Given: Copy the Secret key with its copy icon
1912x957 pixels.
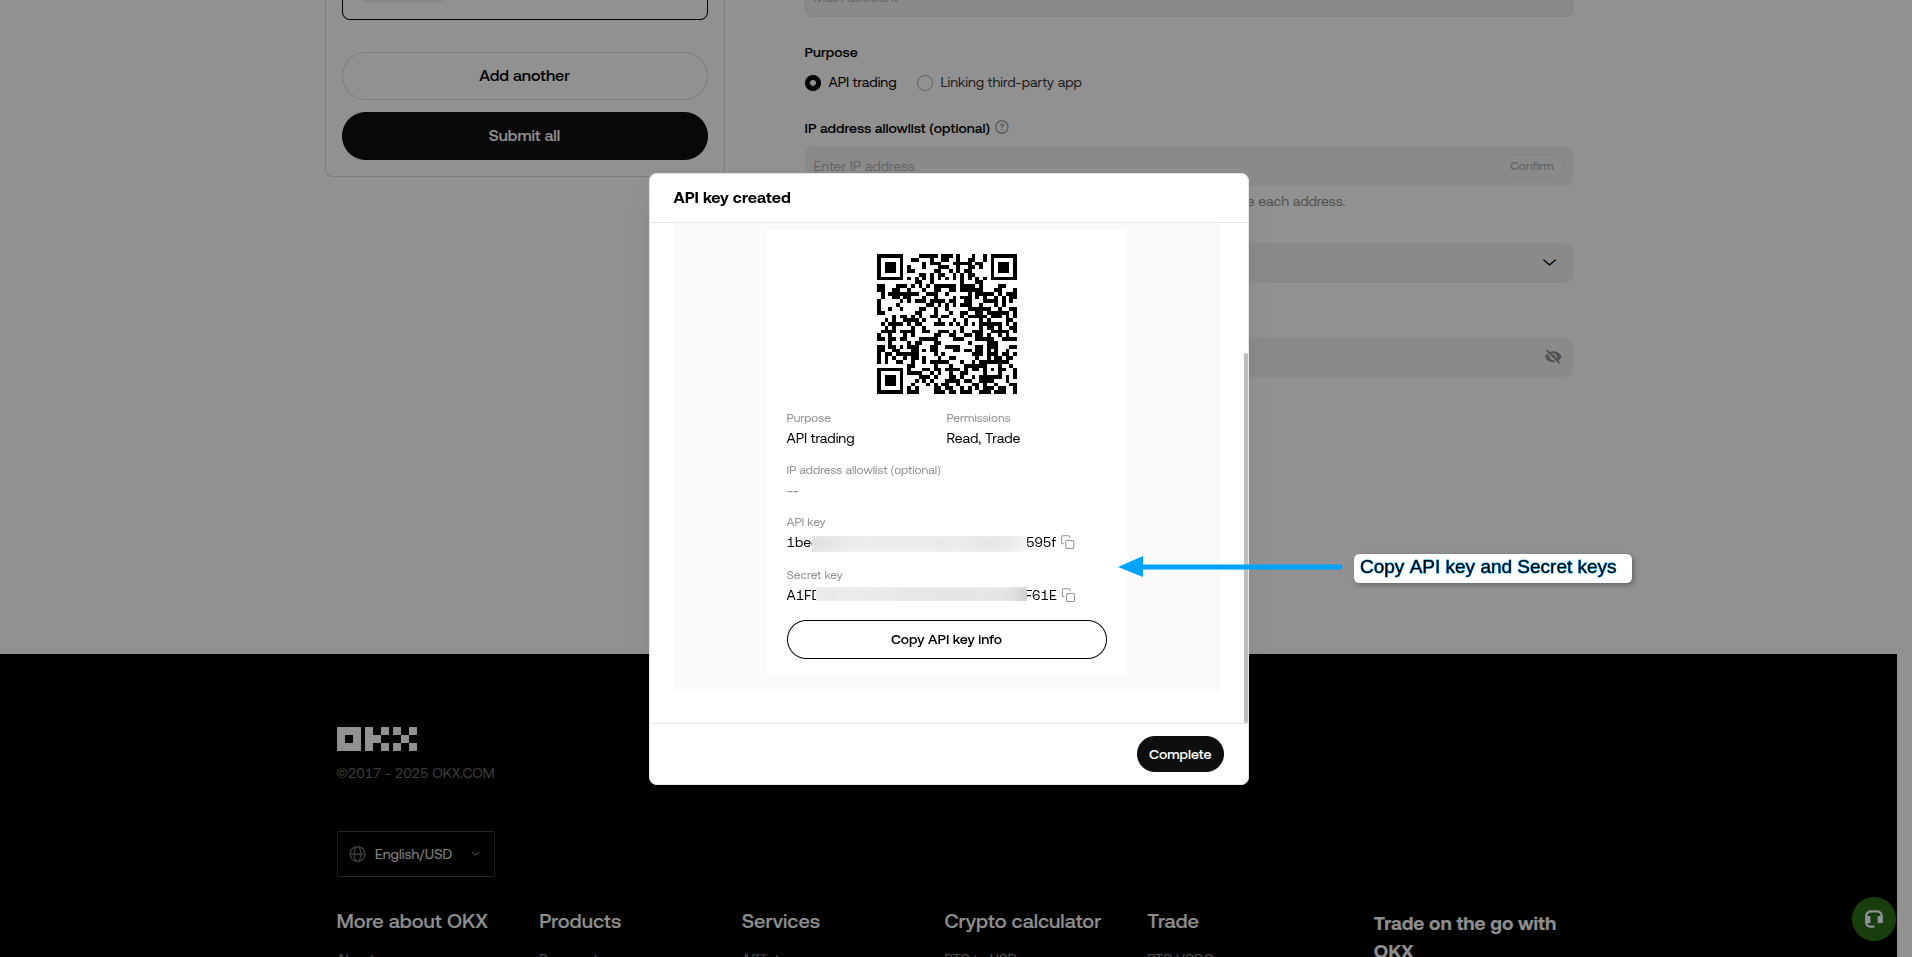Looking at the screenshot, I should pos(1068,595).
